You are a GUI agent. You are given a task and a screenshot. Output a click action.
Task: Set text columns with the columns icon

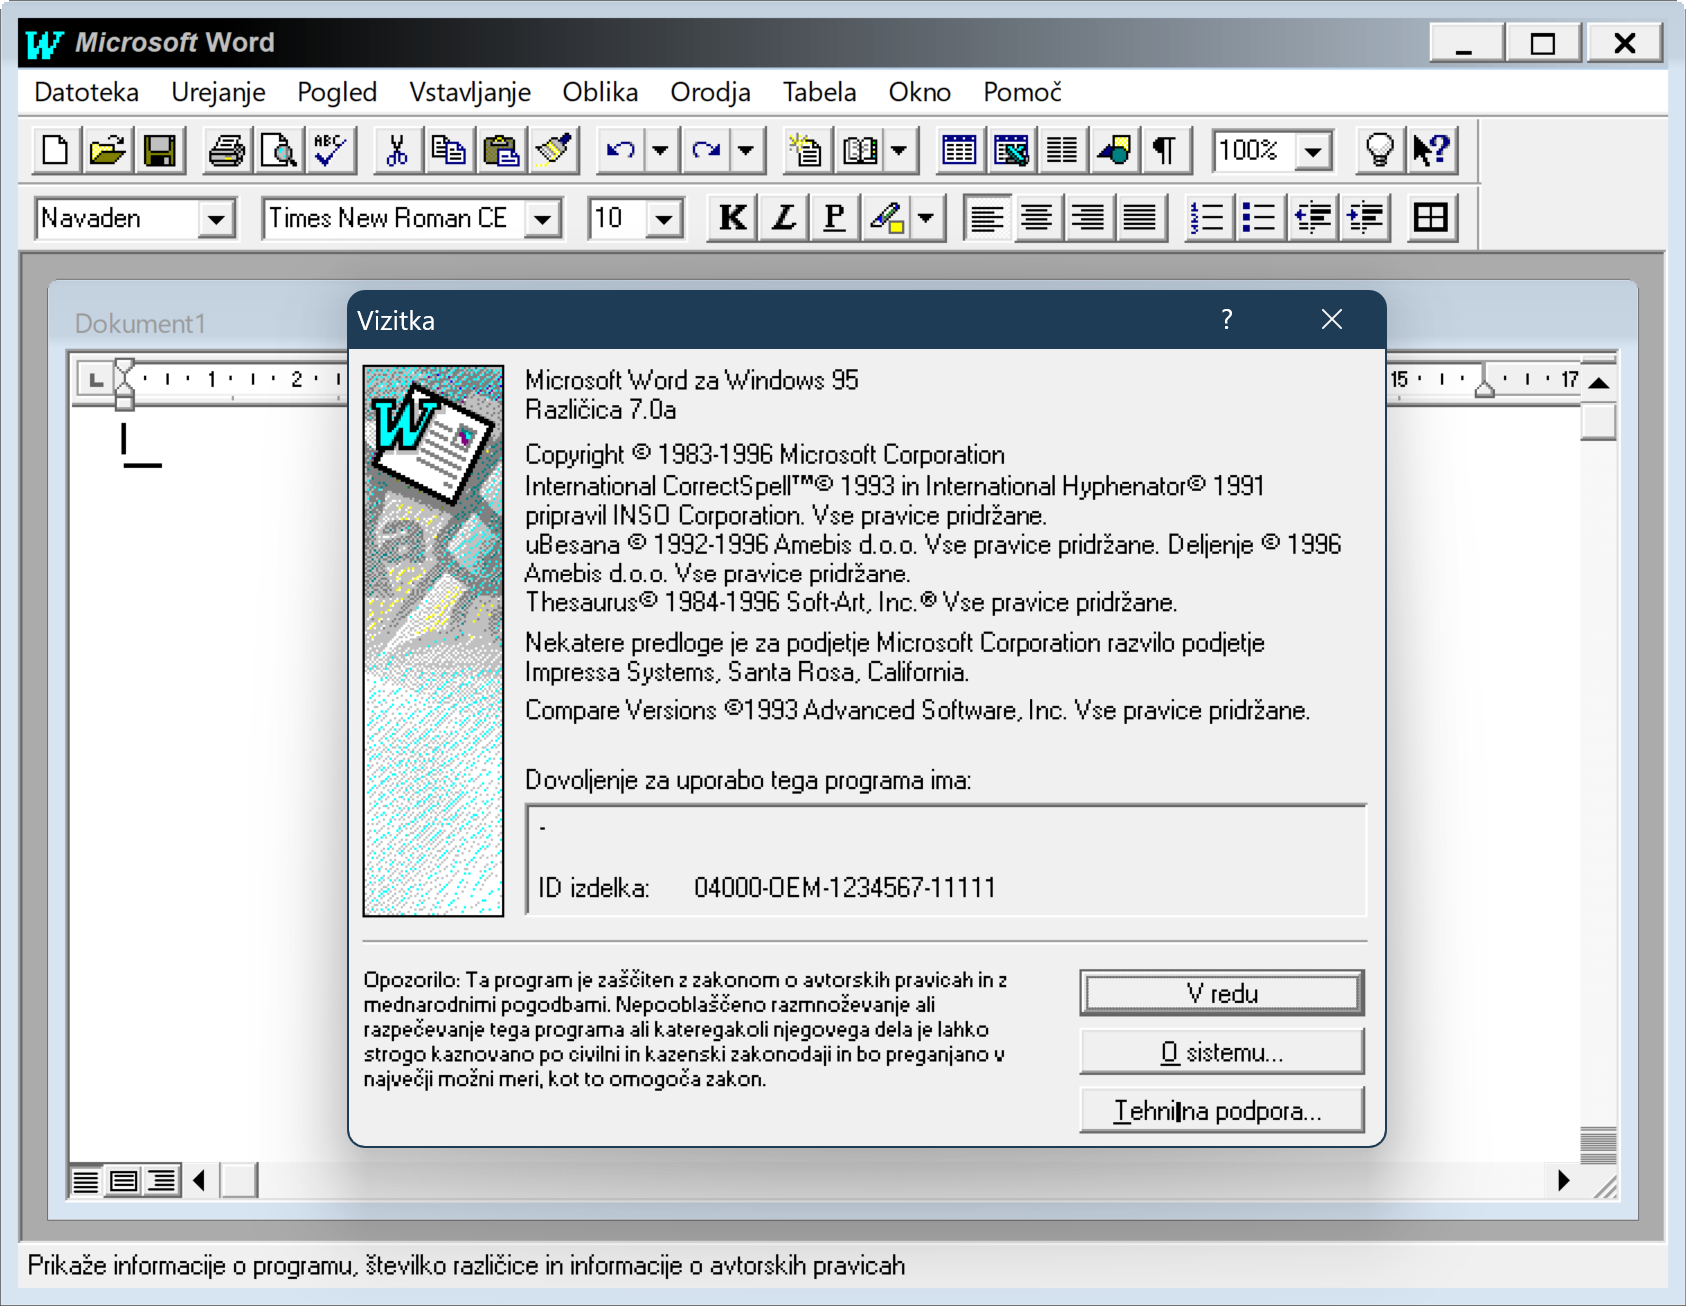[1062, 151]
